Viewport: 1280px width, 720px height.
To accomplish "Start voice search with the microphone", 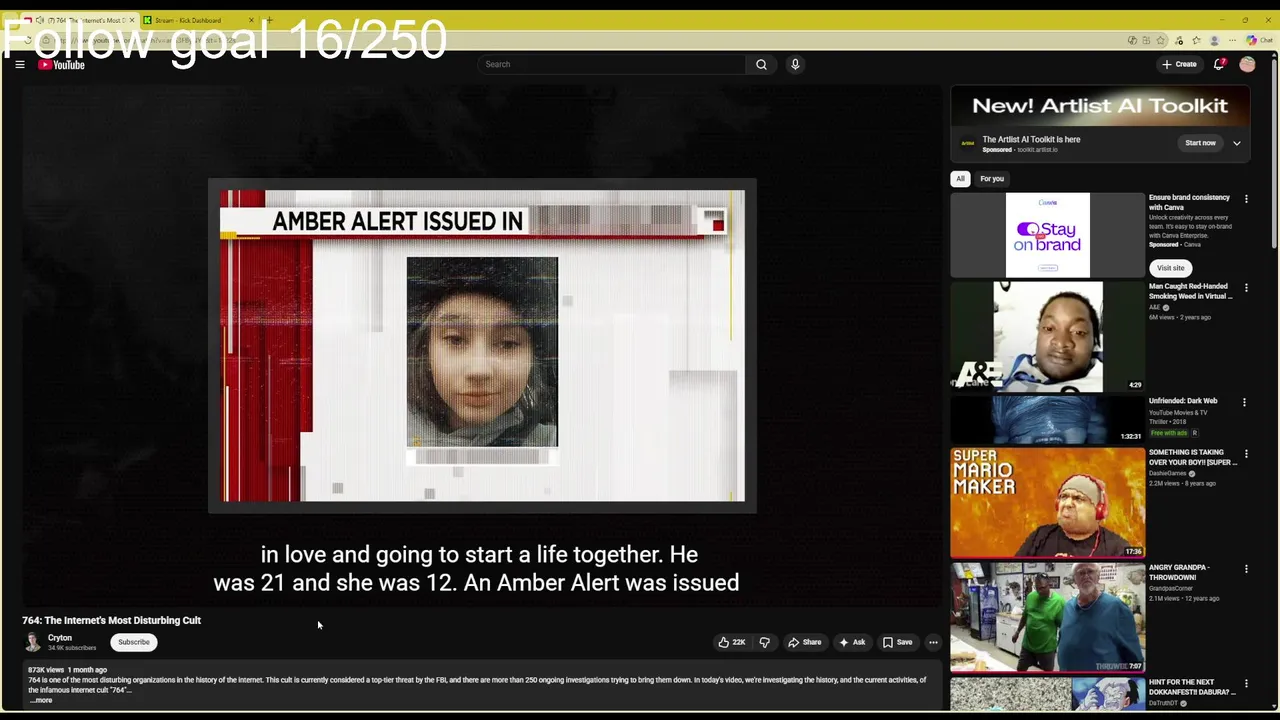I will click(795, 64).
